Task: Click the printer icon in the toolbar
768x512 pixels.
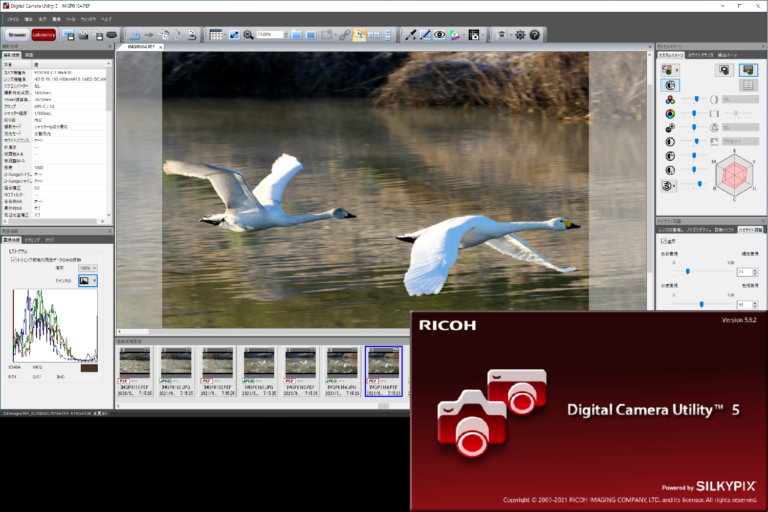Action: [x=112, y=35]
